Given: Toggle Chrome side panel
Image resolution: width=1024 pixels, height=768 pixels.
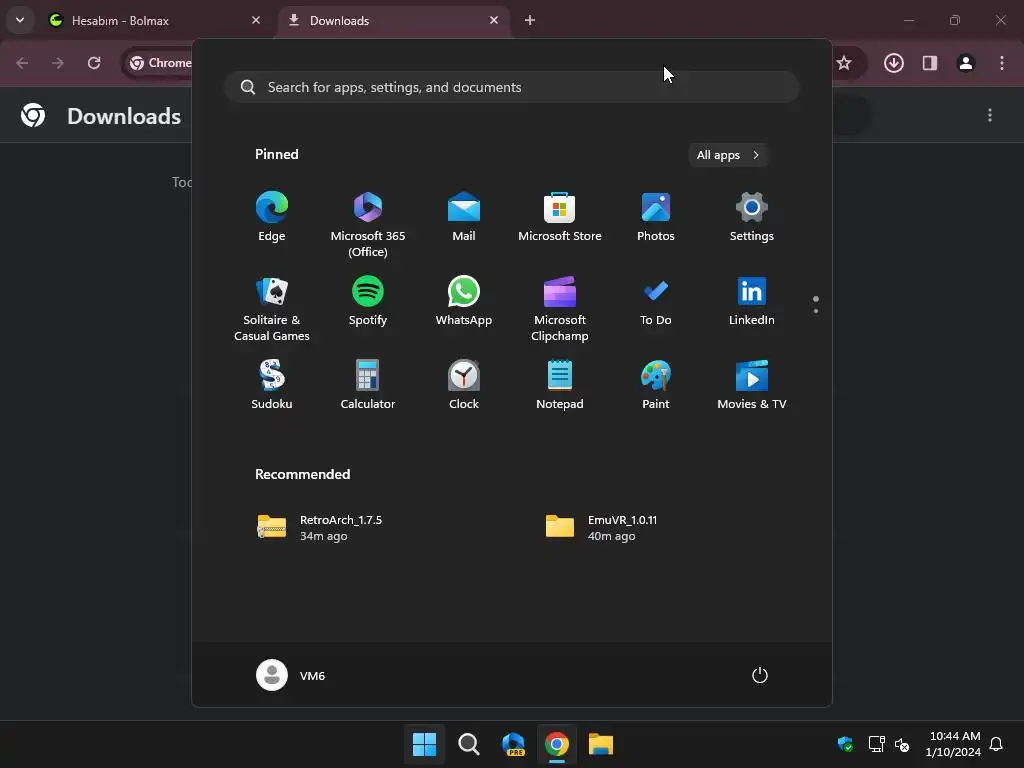Looking at the screenshot, I should (x=930, y=63).
